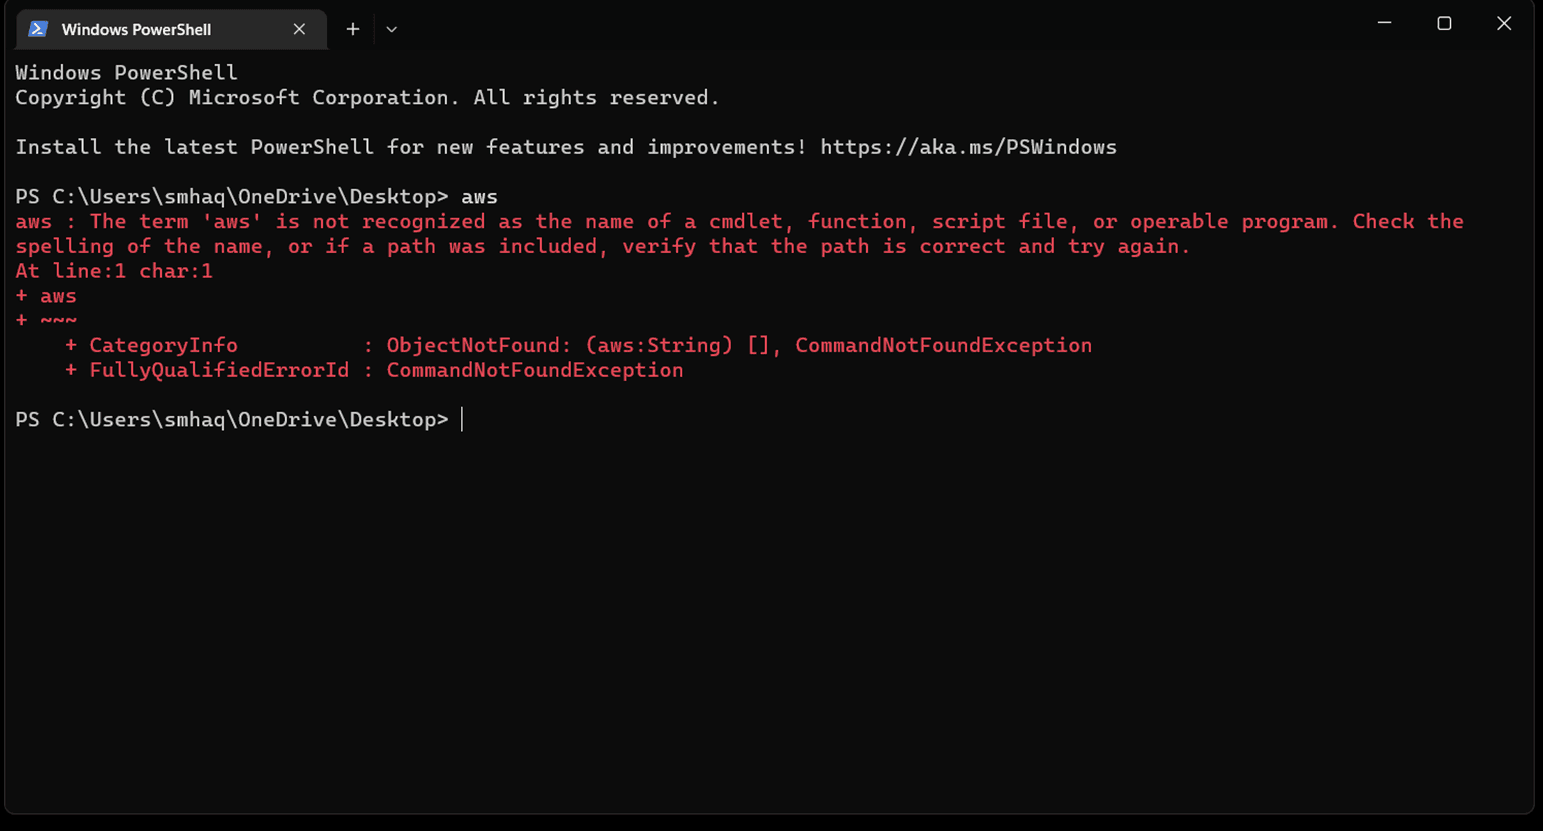Click the CategoryInfo error line

point(163,345)
